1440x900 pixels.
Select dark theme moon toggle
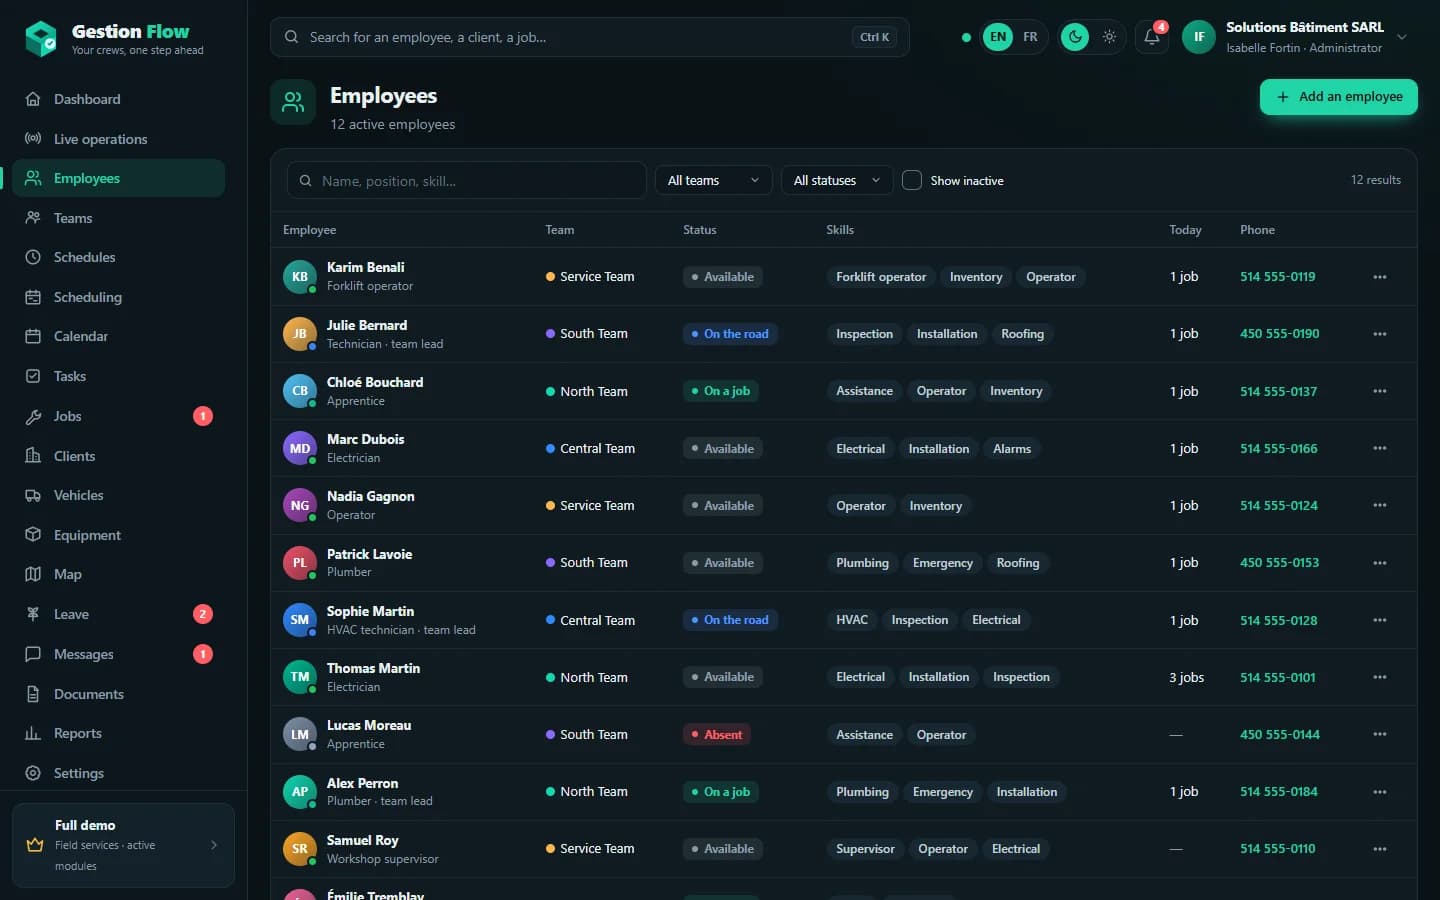point(1075,37)
